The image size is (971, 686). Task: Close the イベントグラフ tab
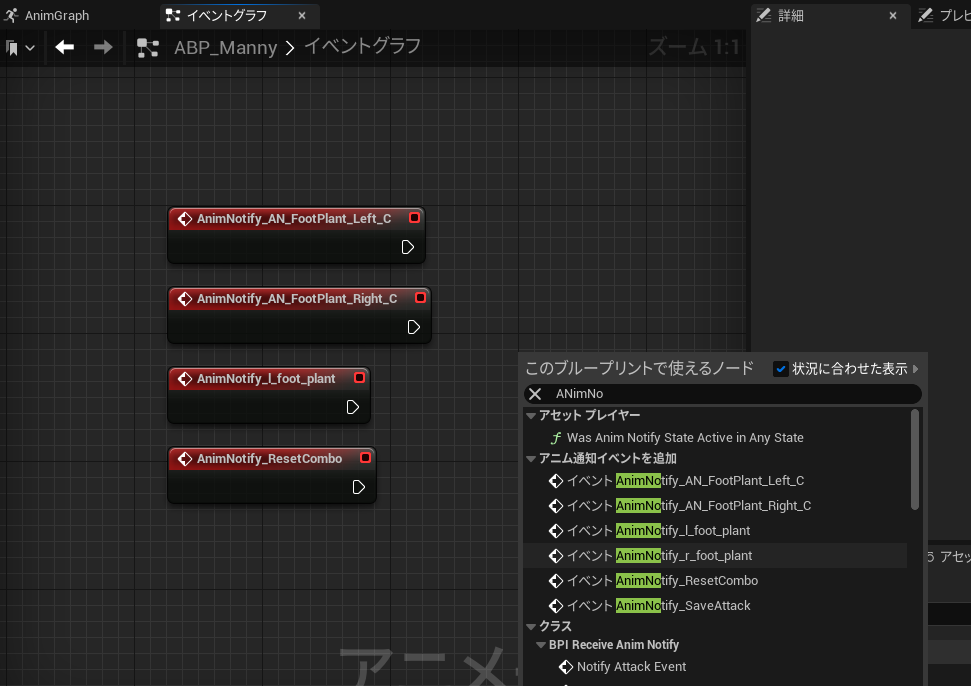pyautogui.click(x=302, y=15)
